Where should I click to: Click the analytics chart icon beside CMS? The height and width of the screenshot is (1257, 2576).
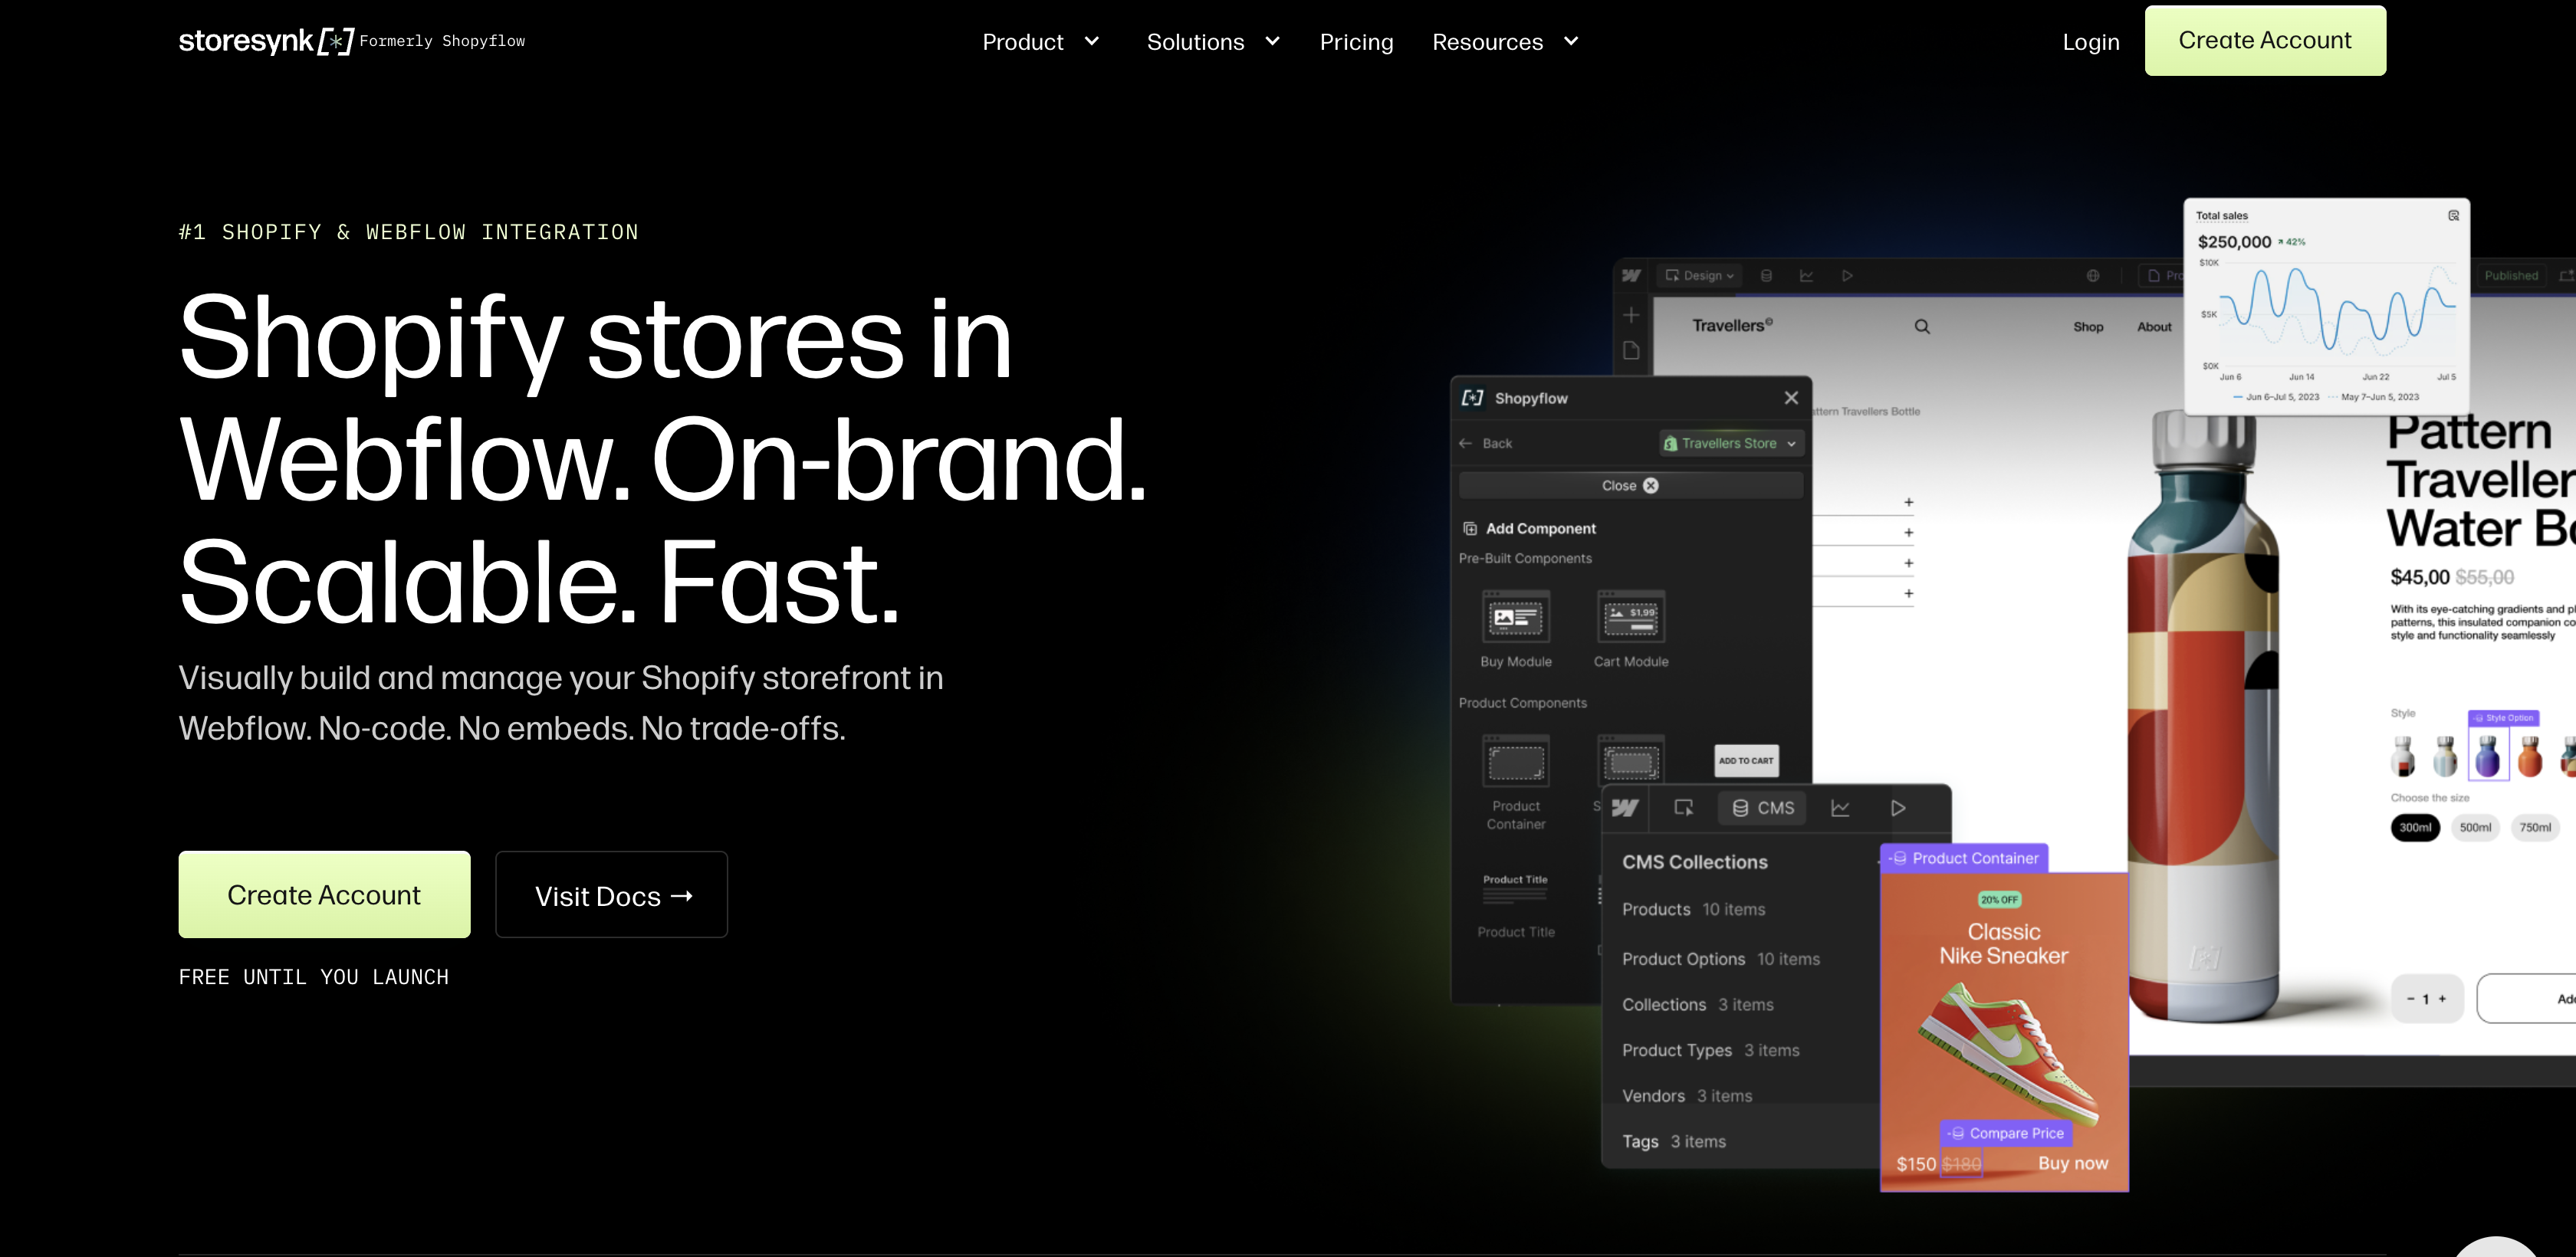[x=1840, y=808]
